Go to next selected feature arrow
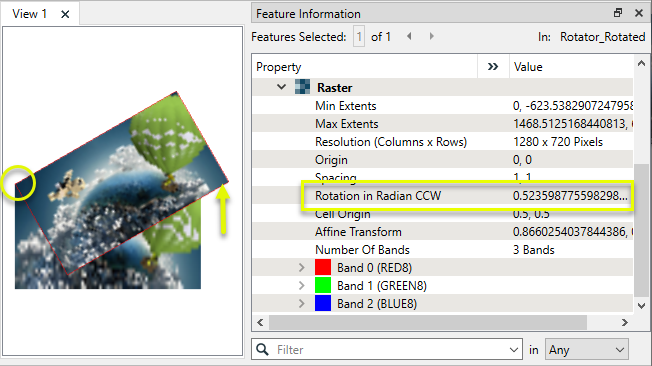This screenshot has width=652, height=366. click(432, 36)
